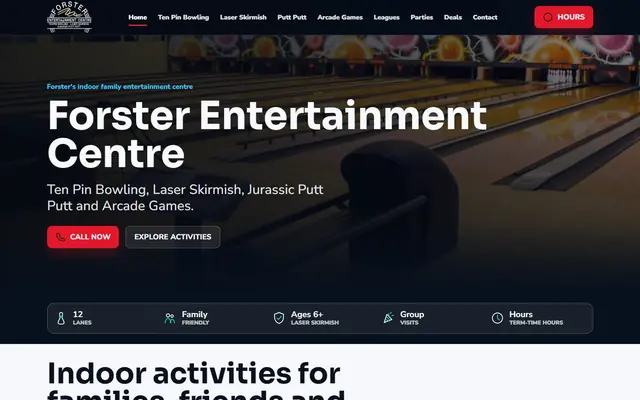Click the 'Hours TERM-TIME HOURS' text

coord(536,318)
